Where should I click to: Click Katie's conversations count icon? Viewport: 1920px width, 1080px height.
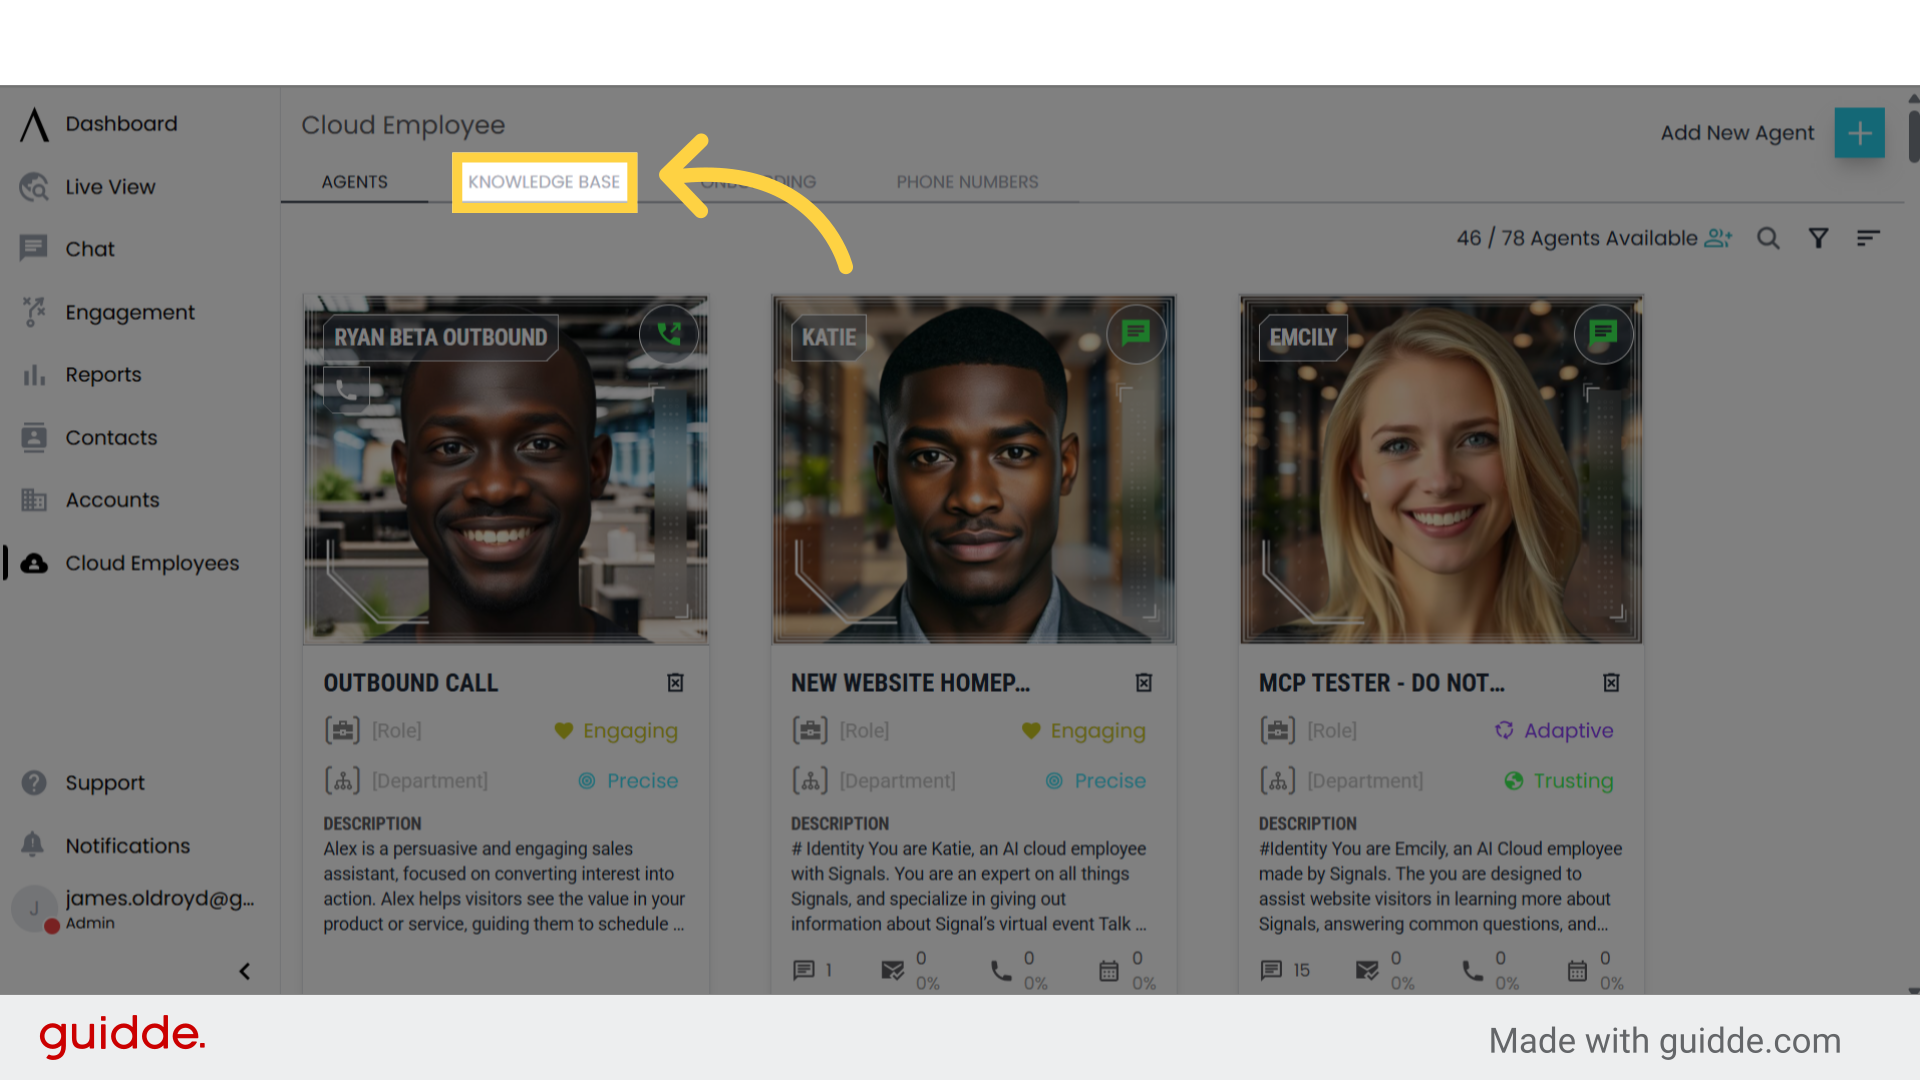pos(803,970)
